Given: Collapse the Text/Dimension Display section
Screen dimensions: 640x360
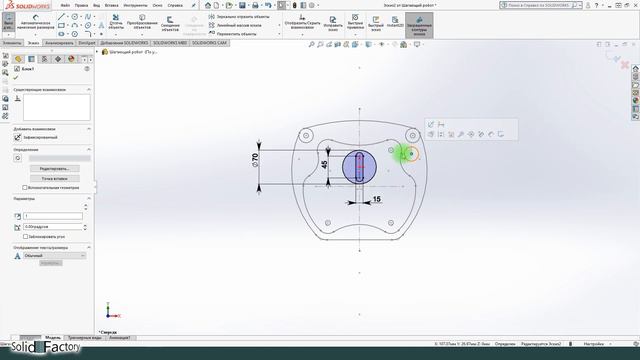Looking at the screenshot, I should click(x=89, y=247).
